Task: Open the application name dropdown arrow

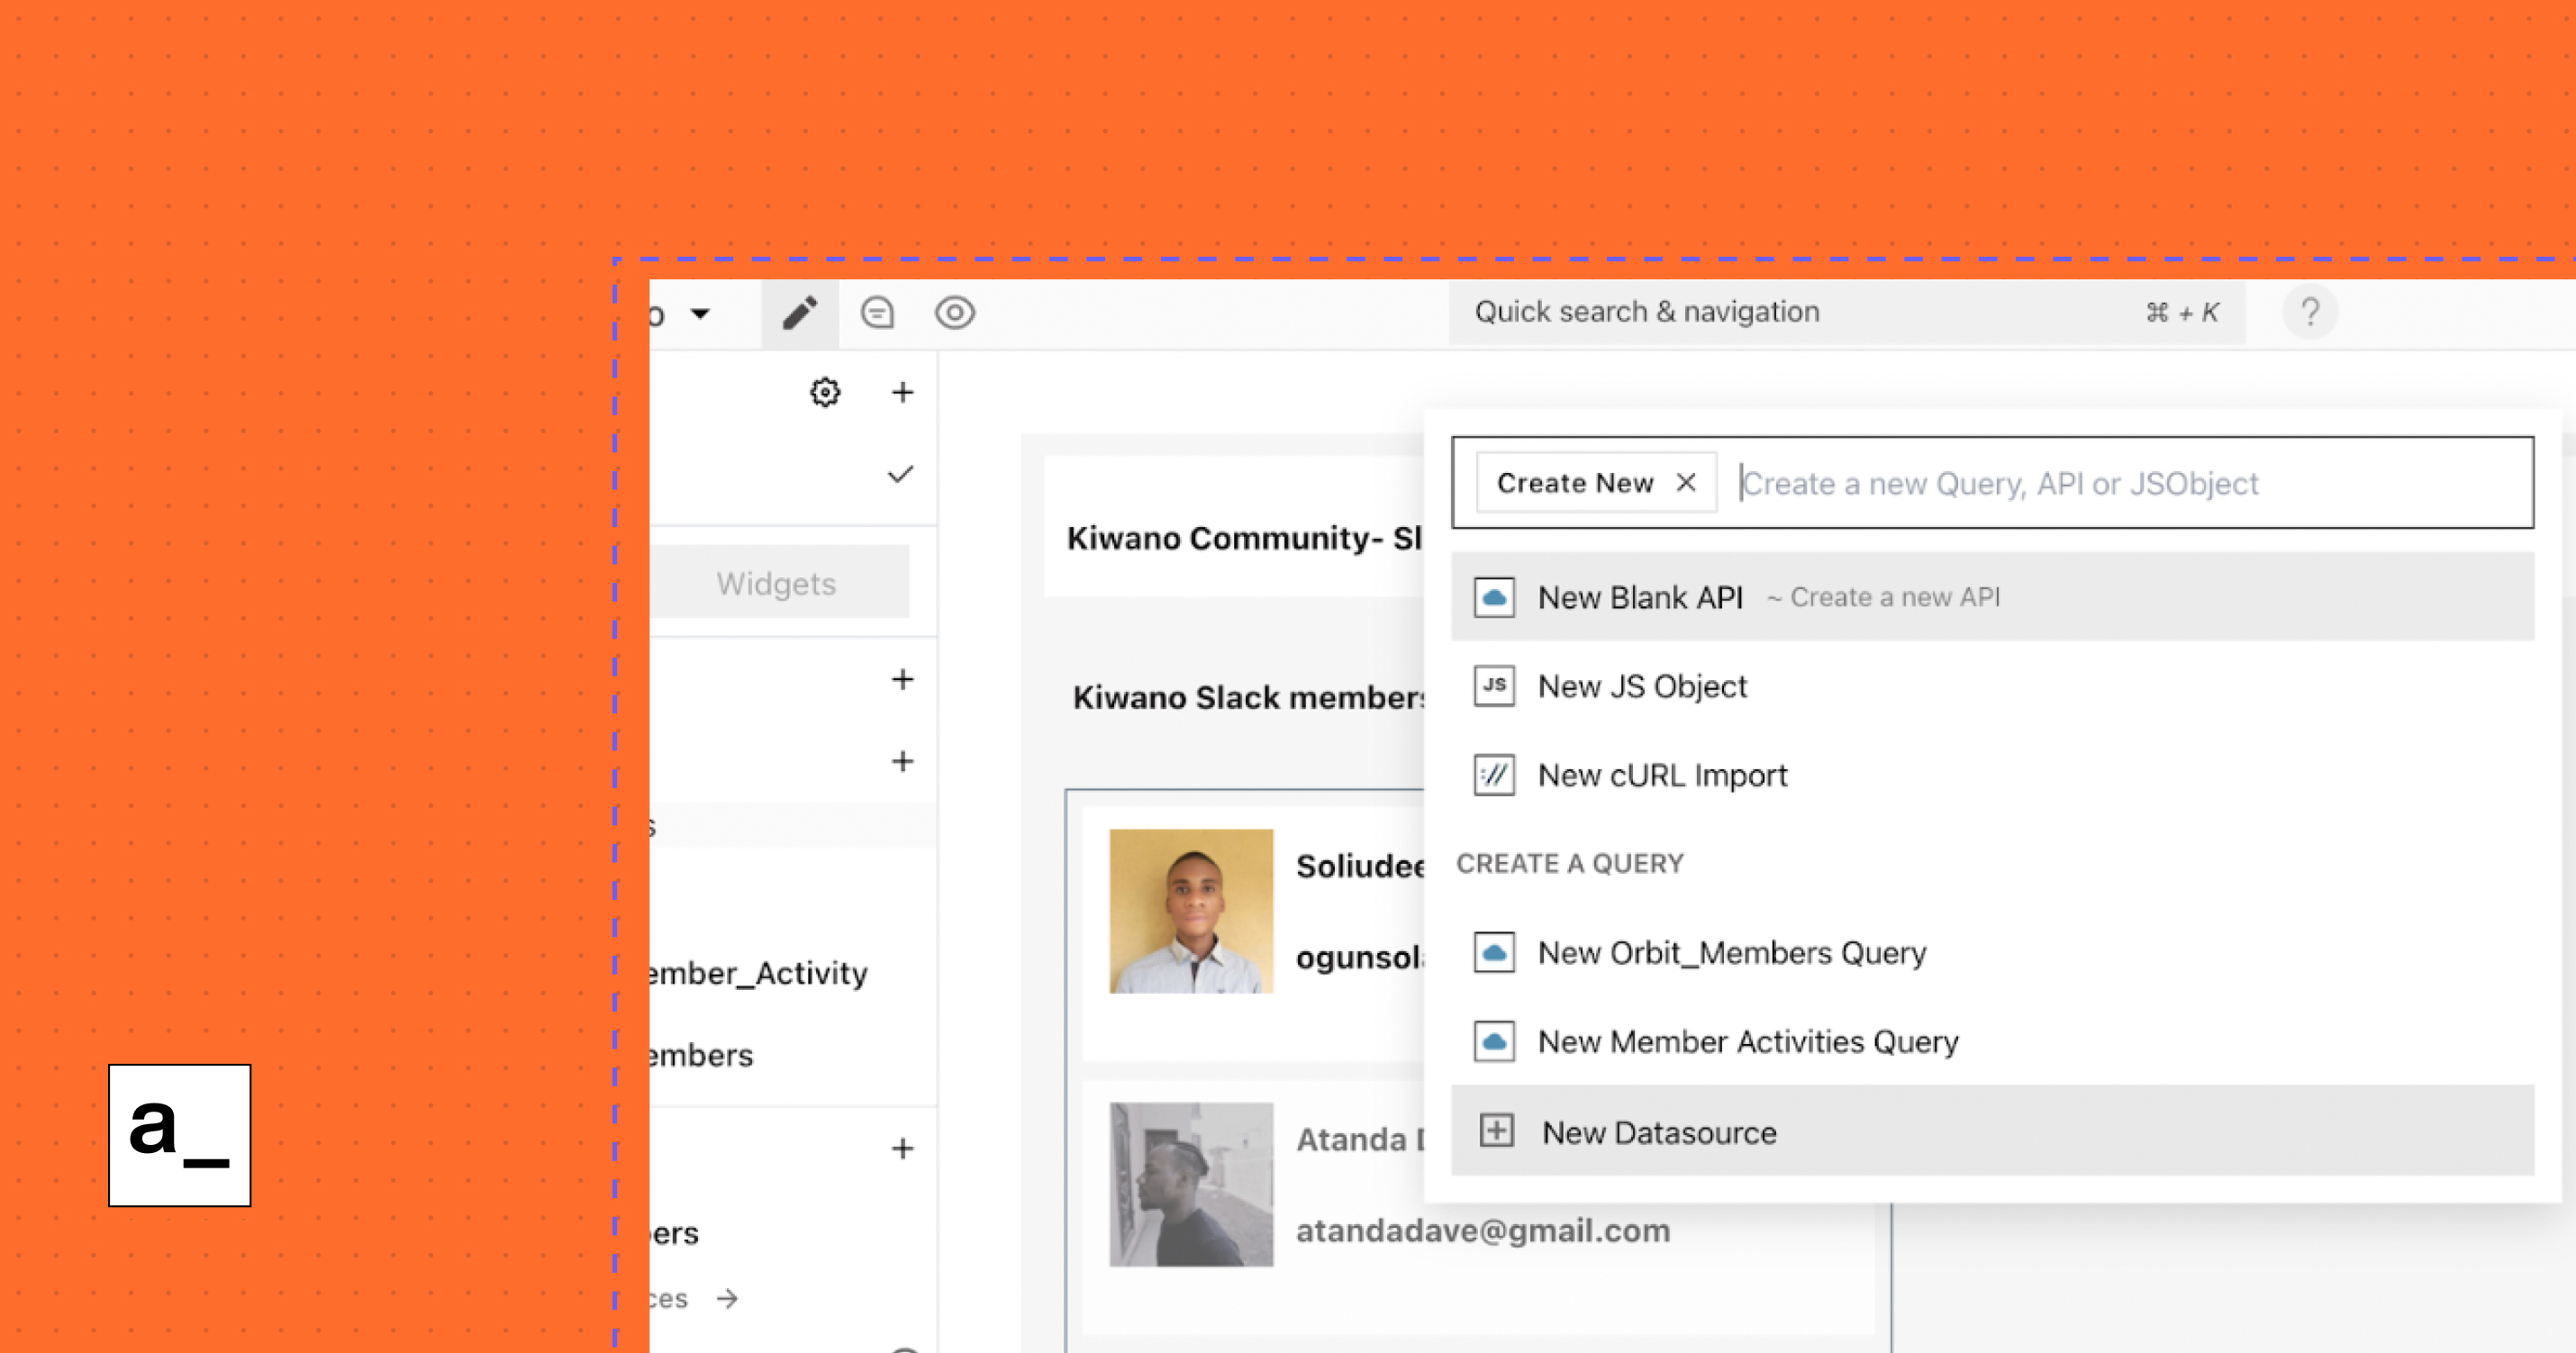Action: 701,314
